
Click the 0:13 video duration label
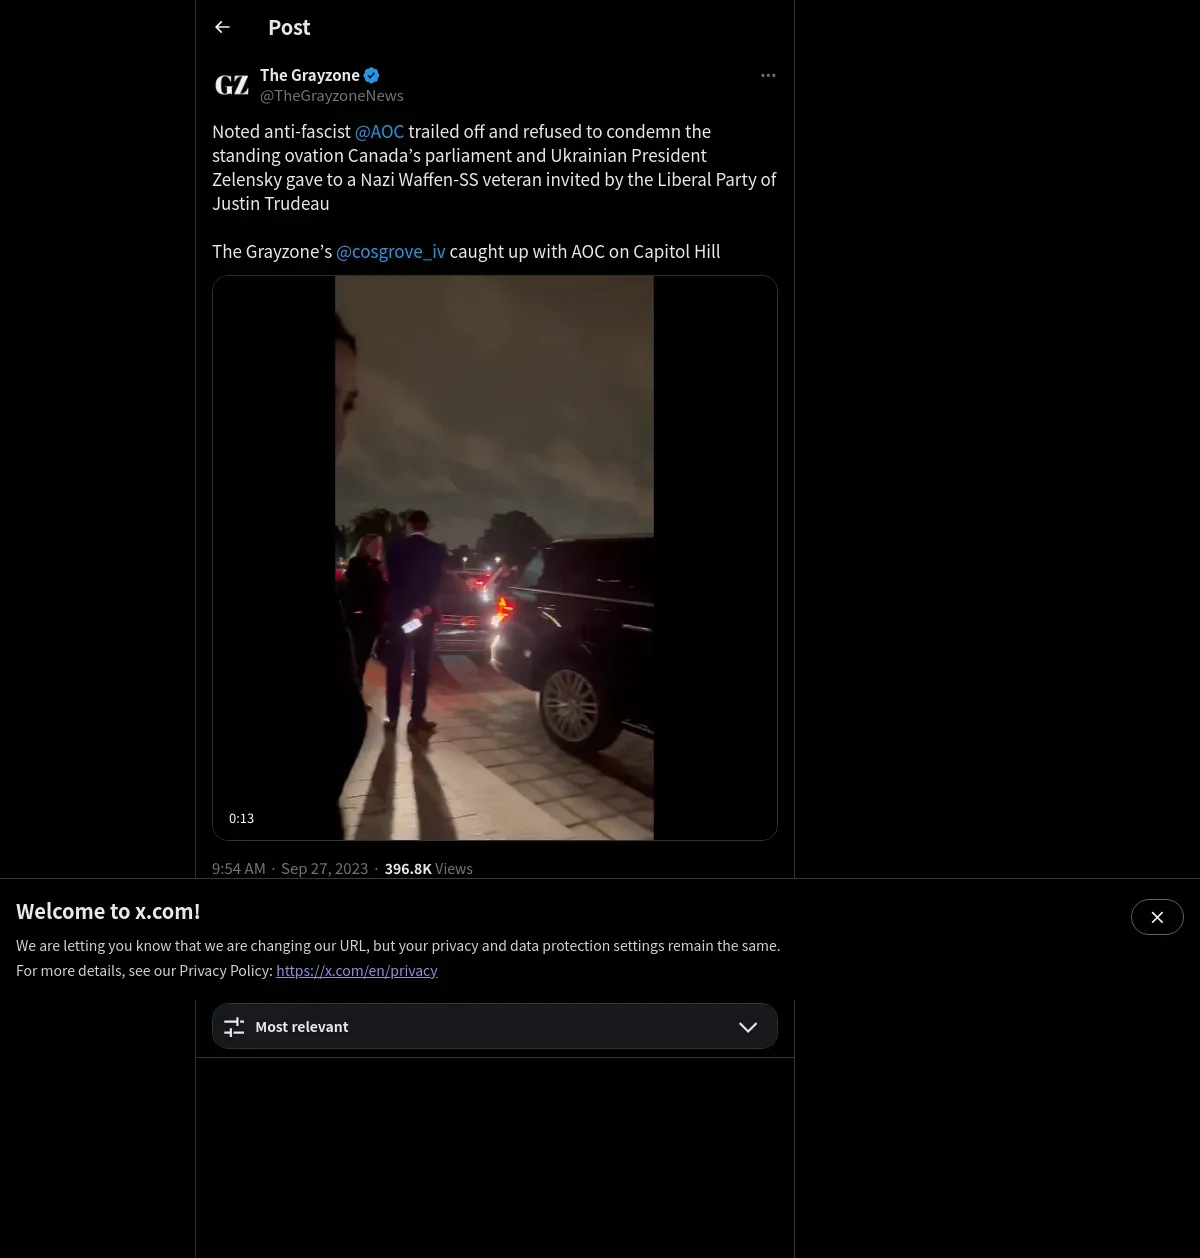[x=241, y=818]
